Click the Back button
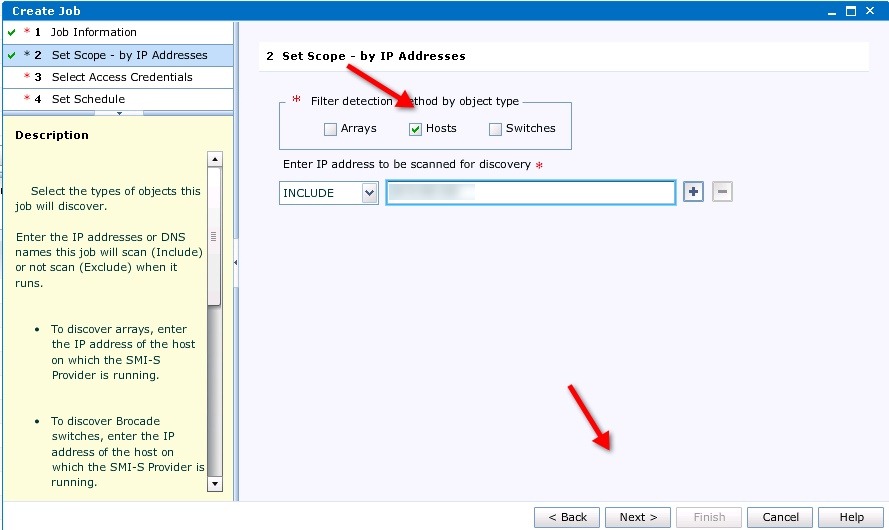 pos(567,517)
